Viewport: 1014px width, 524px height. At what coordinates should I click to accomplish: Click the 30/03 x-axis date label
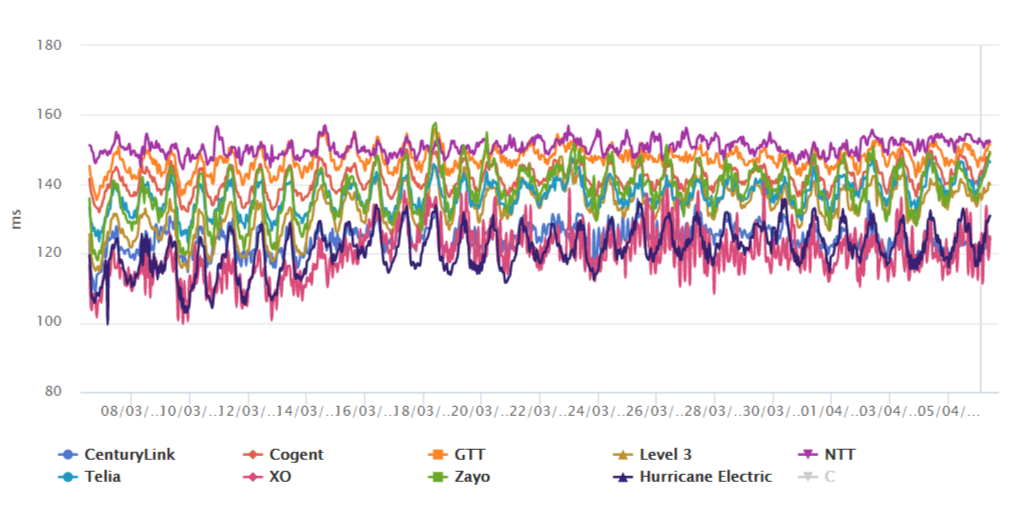pyautogui.click(x=771, y=411)
